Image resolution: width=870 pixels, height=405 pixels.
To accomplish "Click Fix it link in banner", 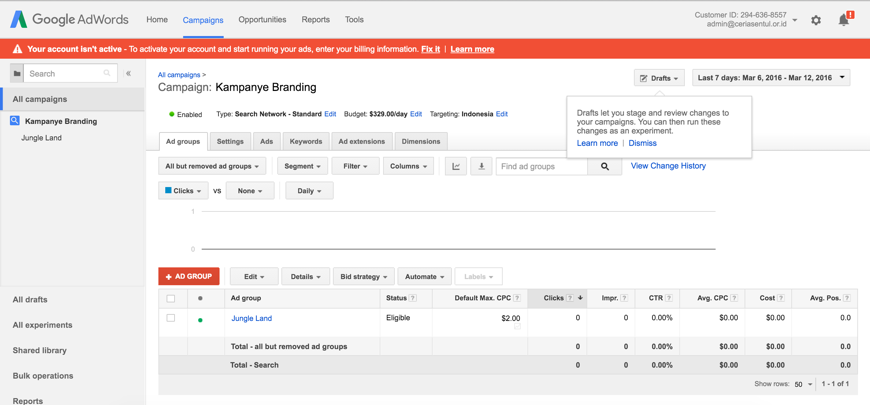I will [x=431, y=49].
